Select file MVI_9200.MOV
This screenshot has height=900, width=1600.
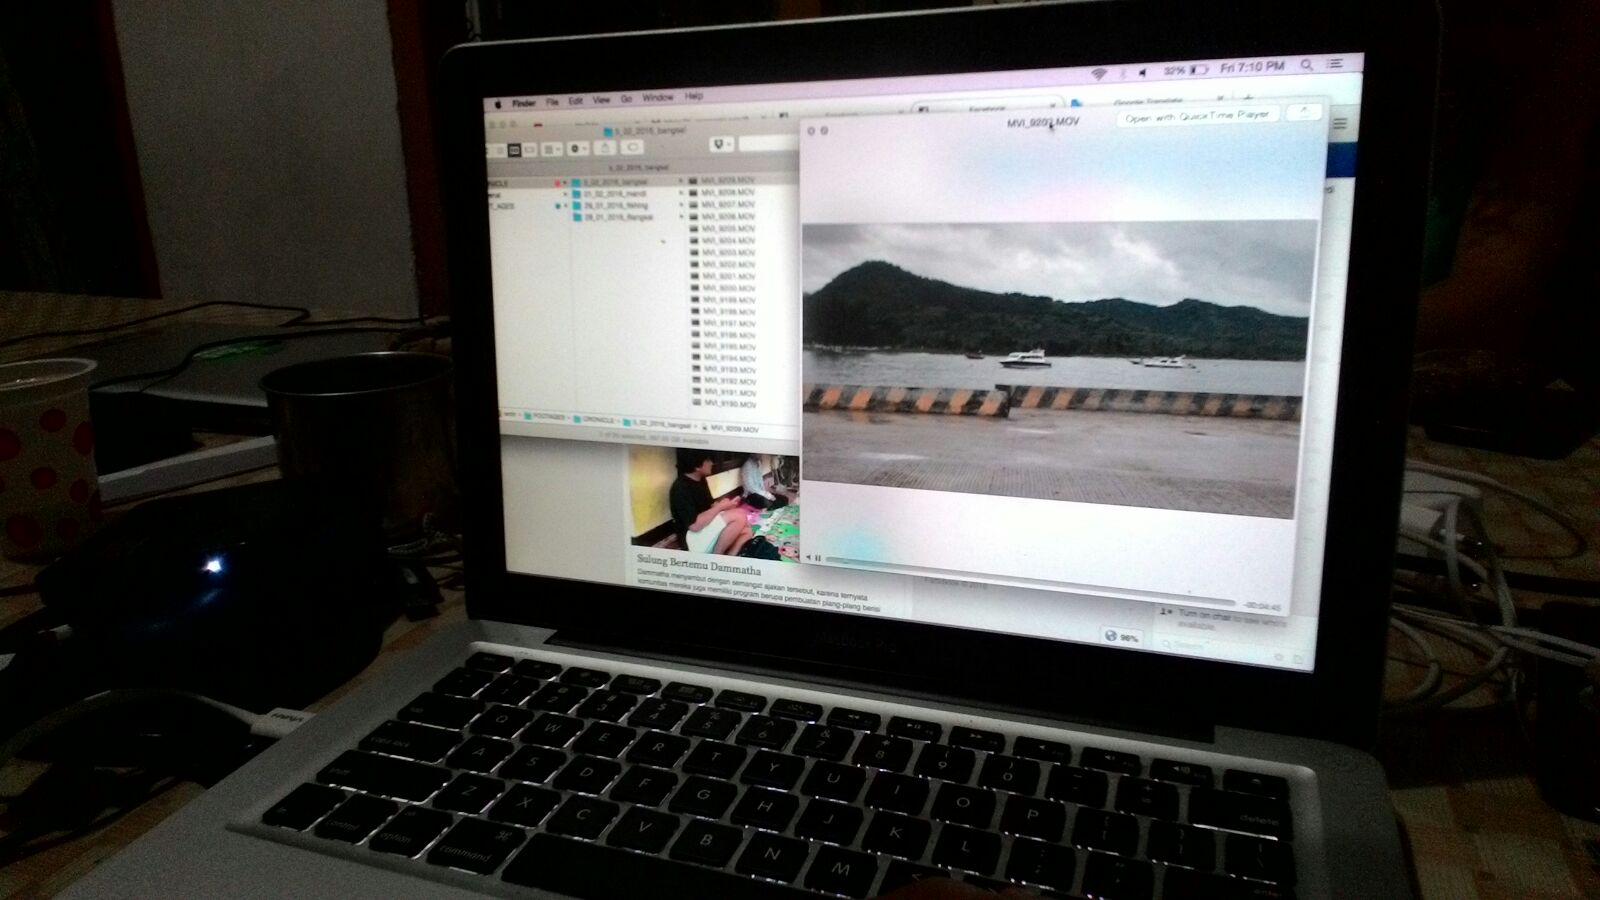coord(723,288)
